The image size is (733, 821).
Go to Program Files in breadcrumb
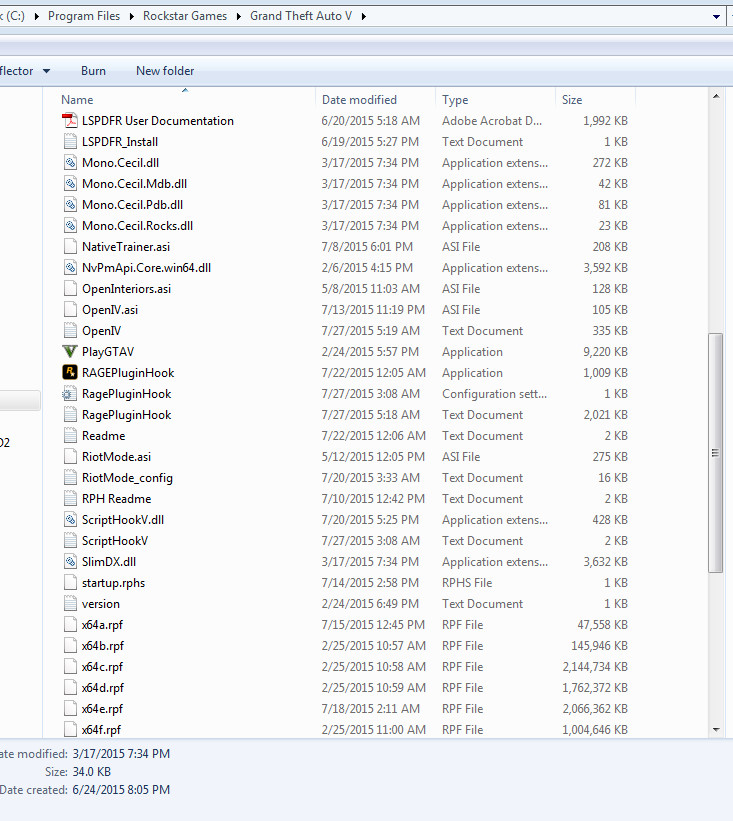84,16
